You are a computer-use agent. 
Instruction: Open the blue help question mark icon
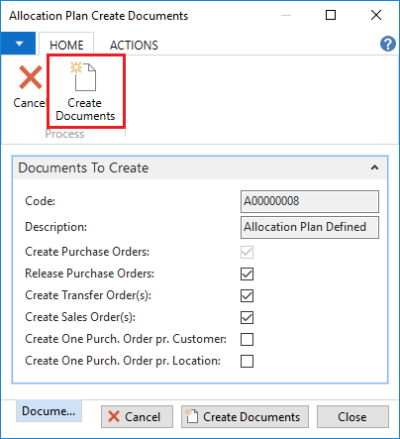click(388, 44)
